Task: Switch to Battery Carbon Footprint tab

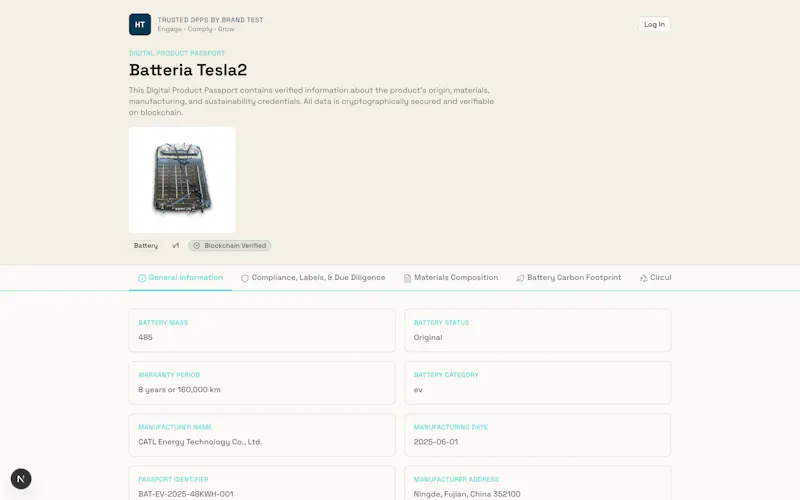Action: click(x=569, y=278)
